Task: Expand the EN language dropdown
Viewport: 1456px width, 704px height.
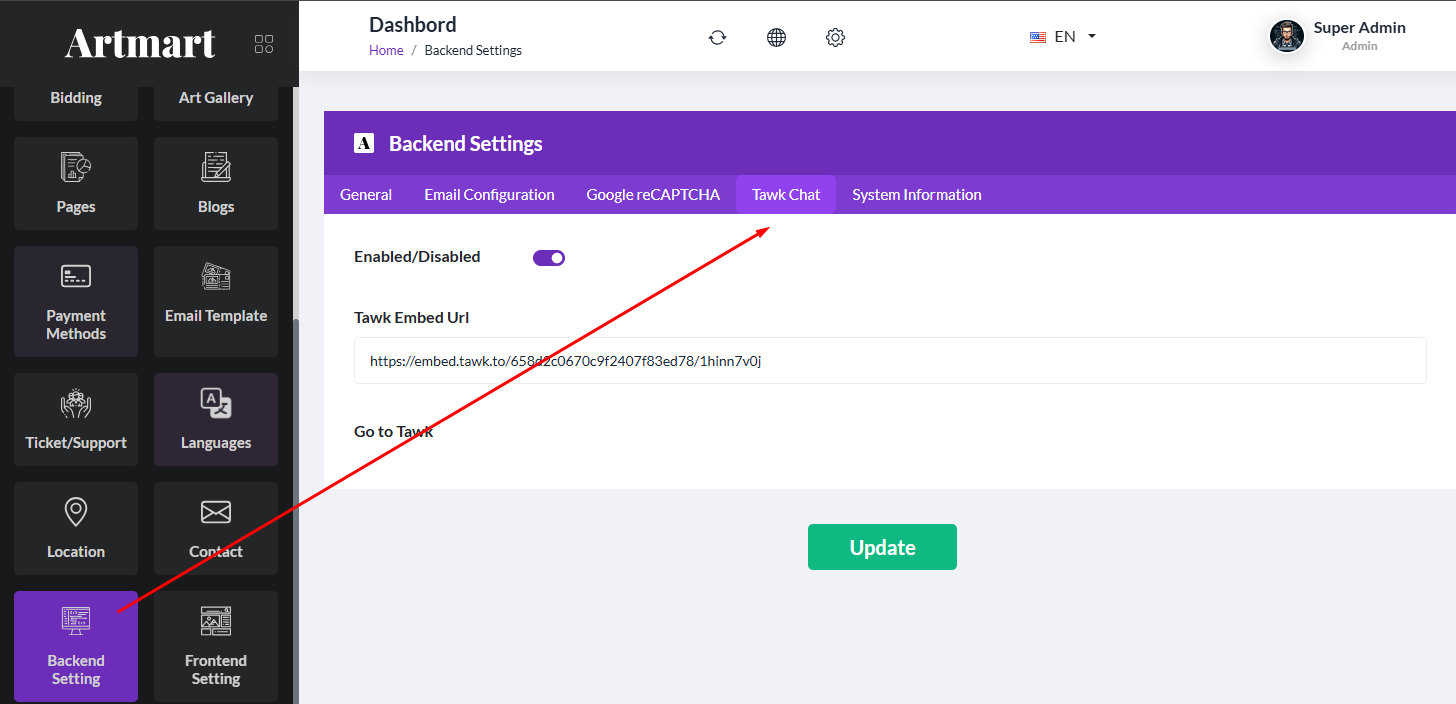Action: click(1064, 37)
